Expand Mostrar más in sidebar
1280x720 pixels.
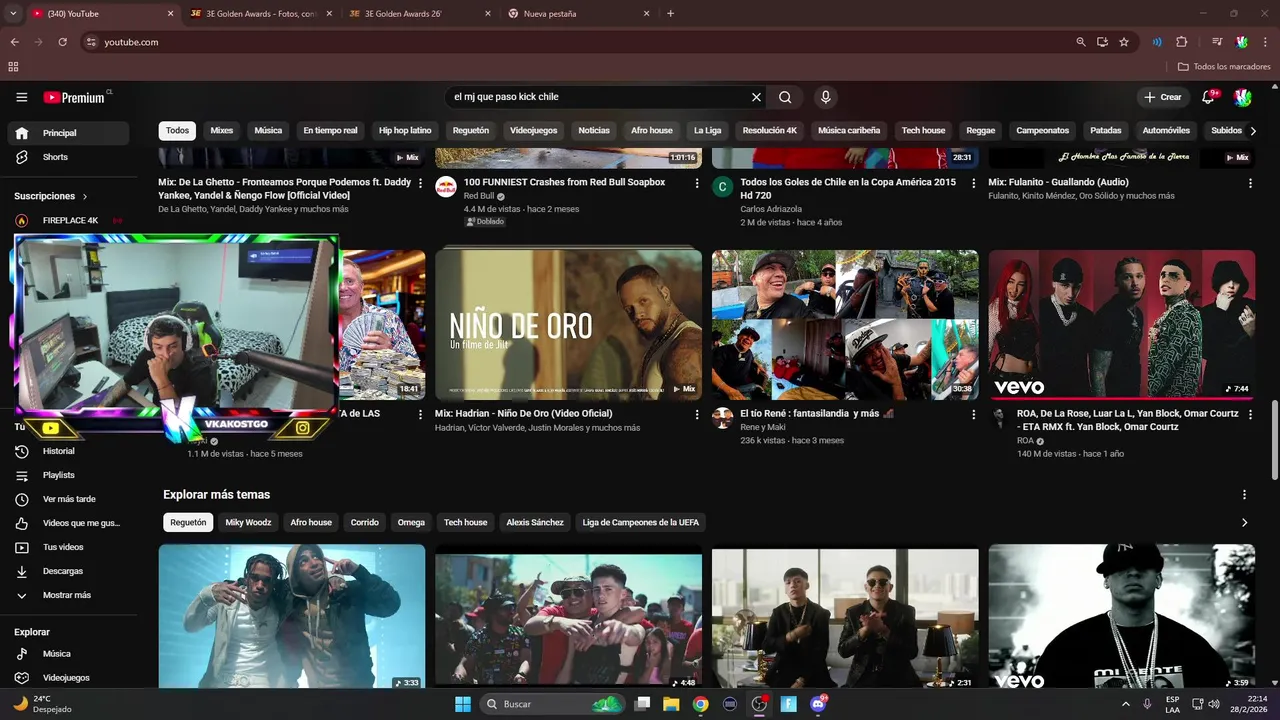point(68,595)
